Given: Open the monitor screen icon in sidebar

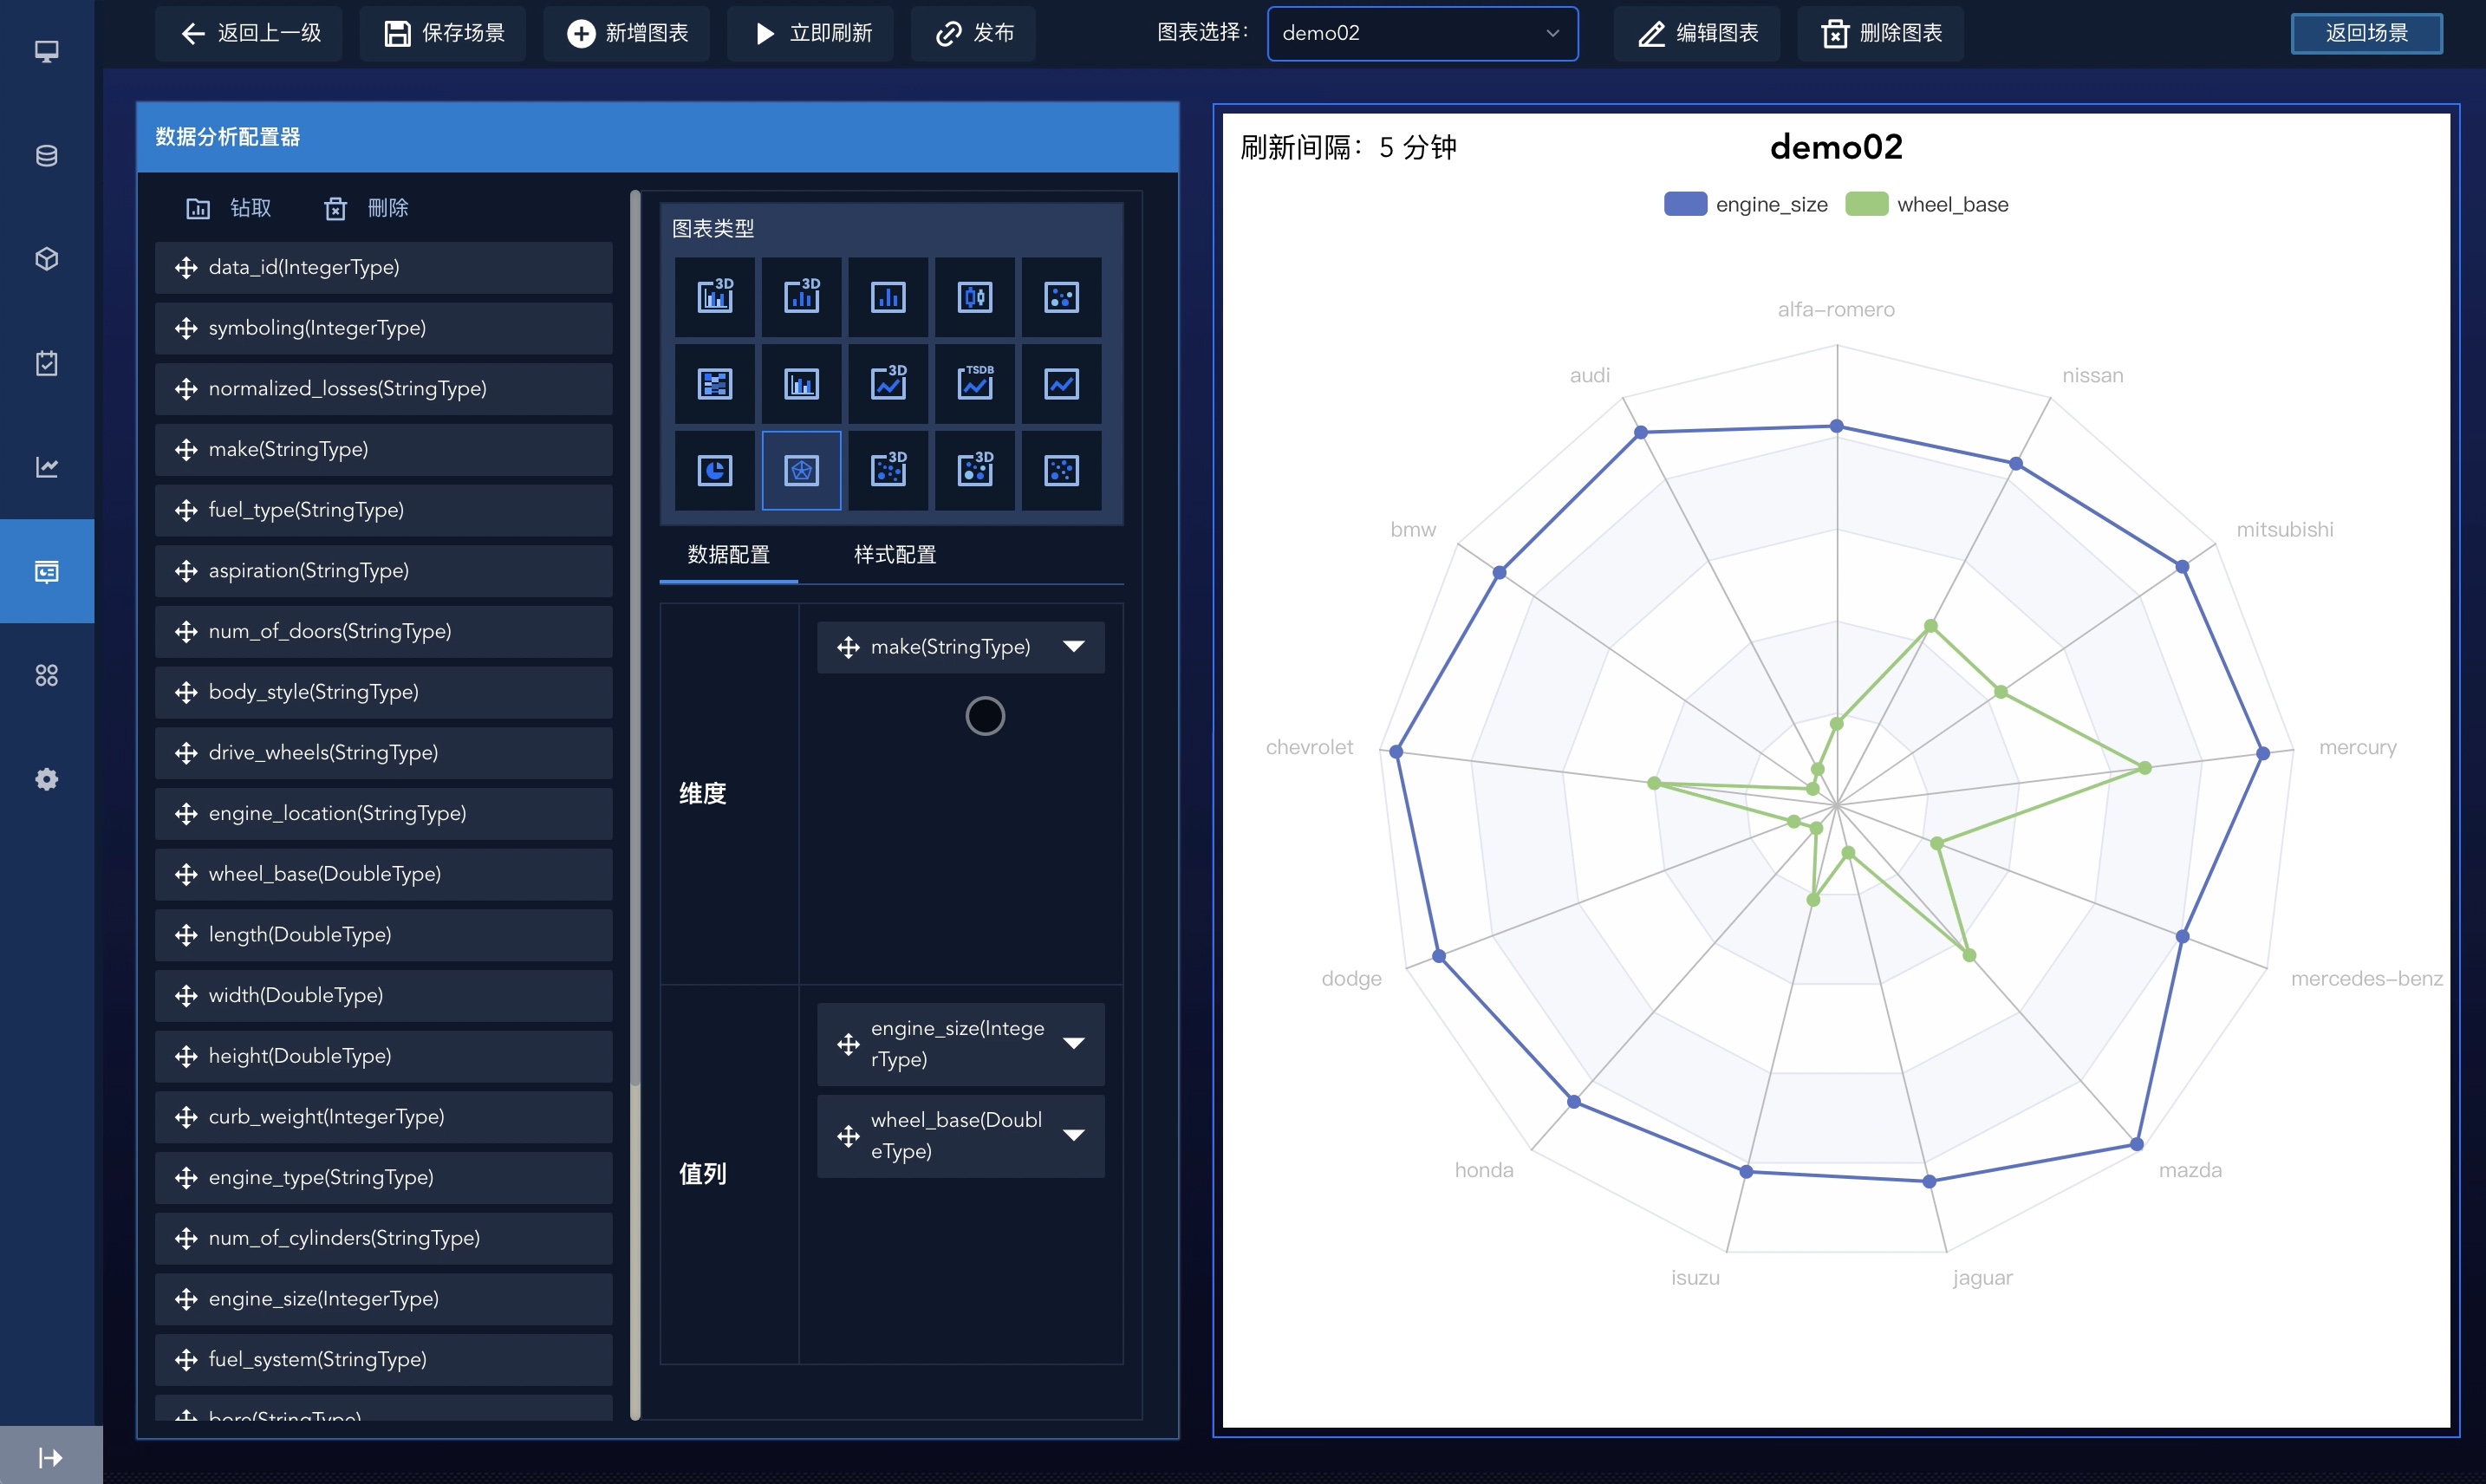Looking at the screenshot, I should tap(46, 51).
